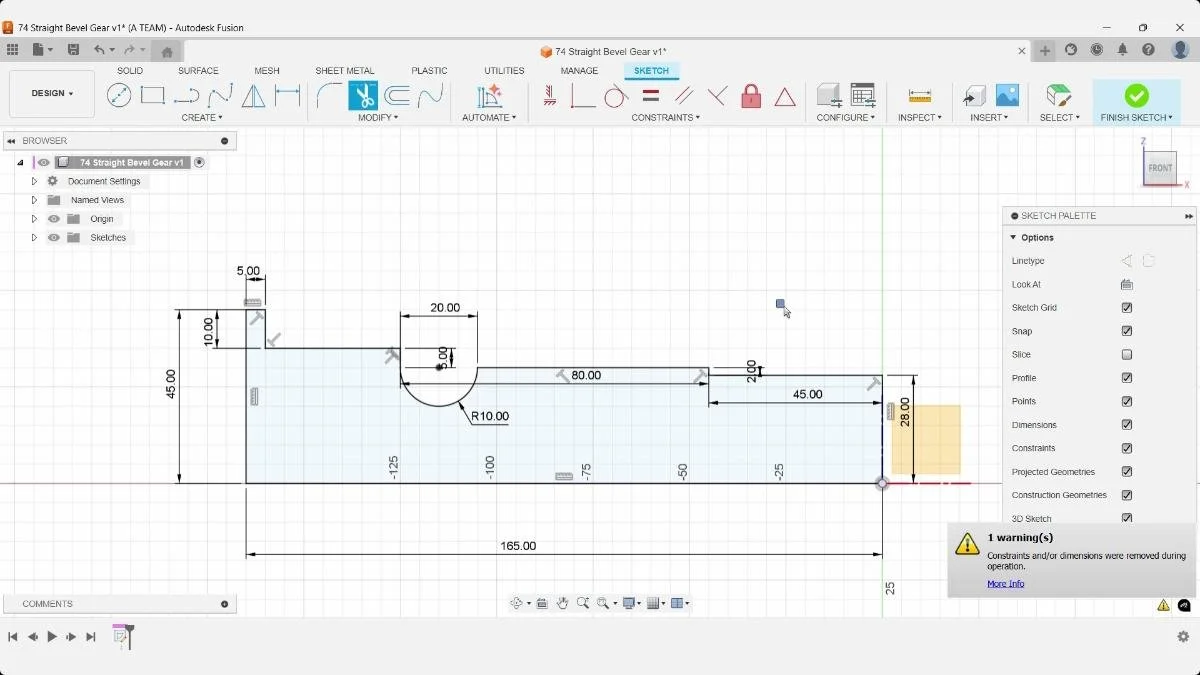Open the INSPECT dropdown menu
The image size is (1200, 675).
click(x=920, y=118)
